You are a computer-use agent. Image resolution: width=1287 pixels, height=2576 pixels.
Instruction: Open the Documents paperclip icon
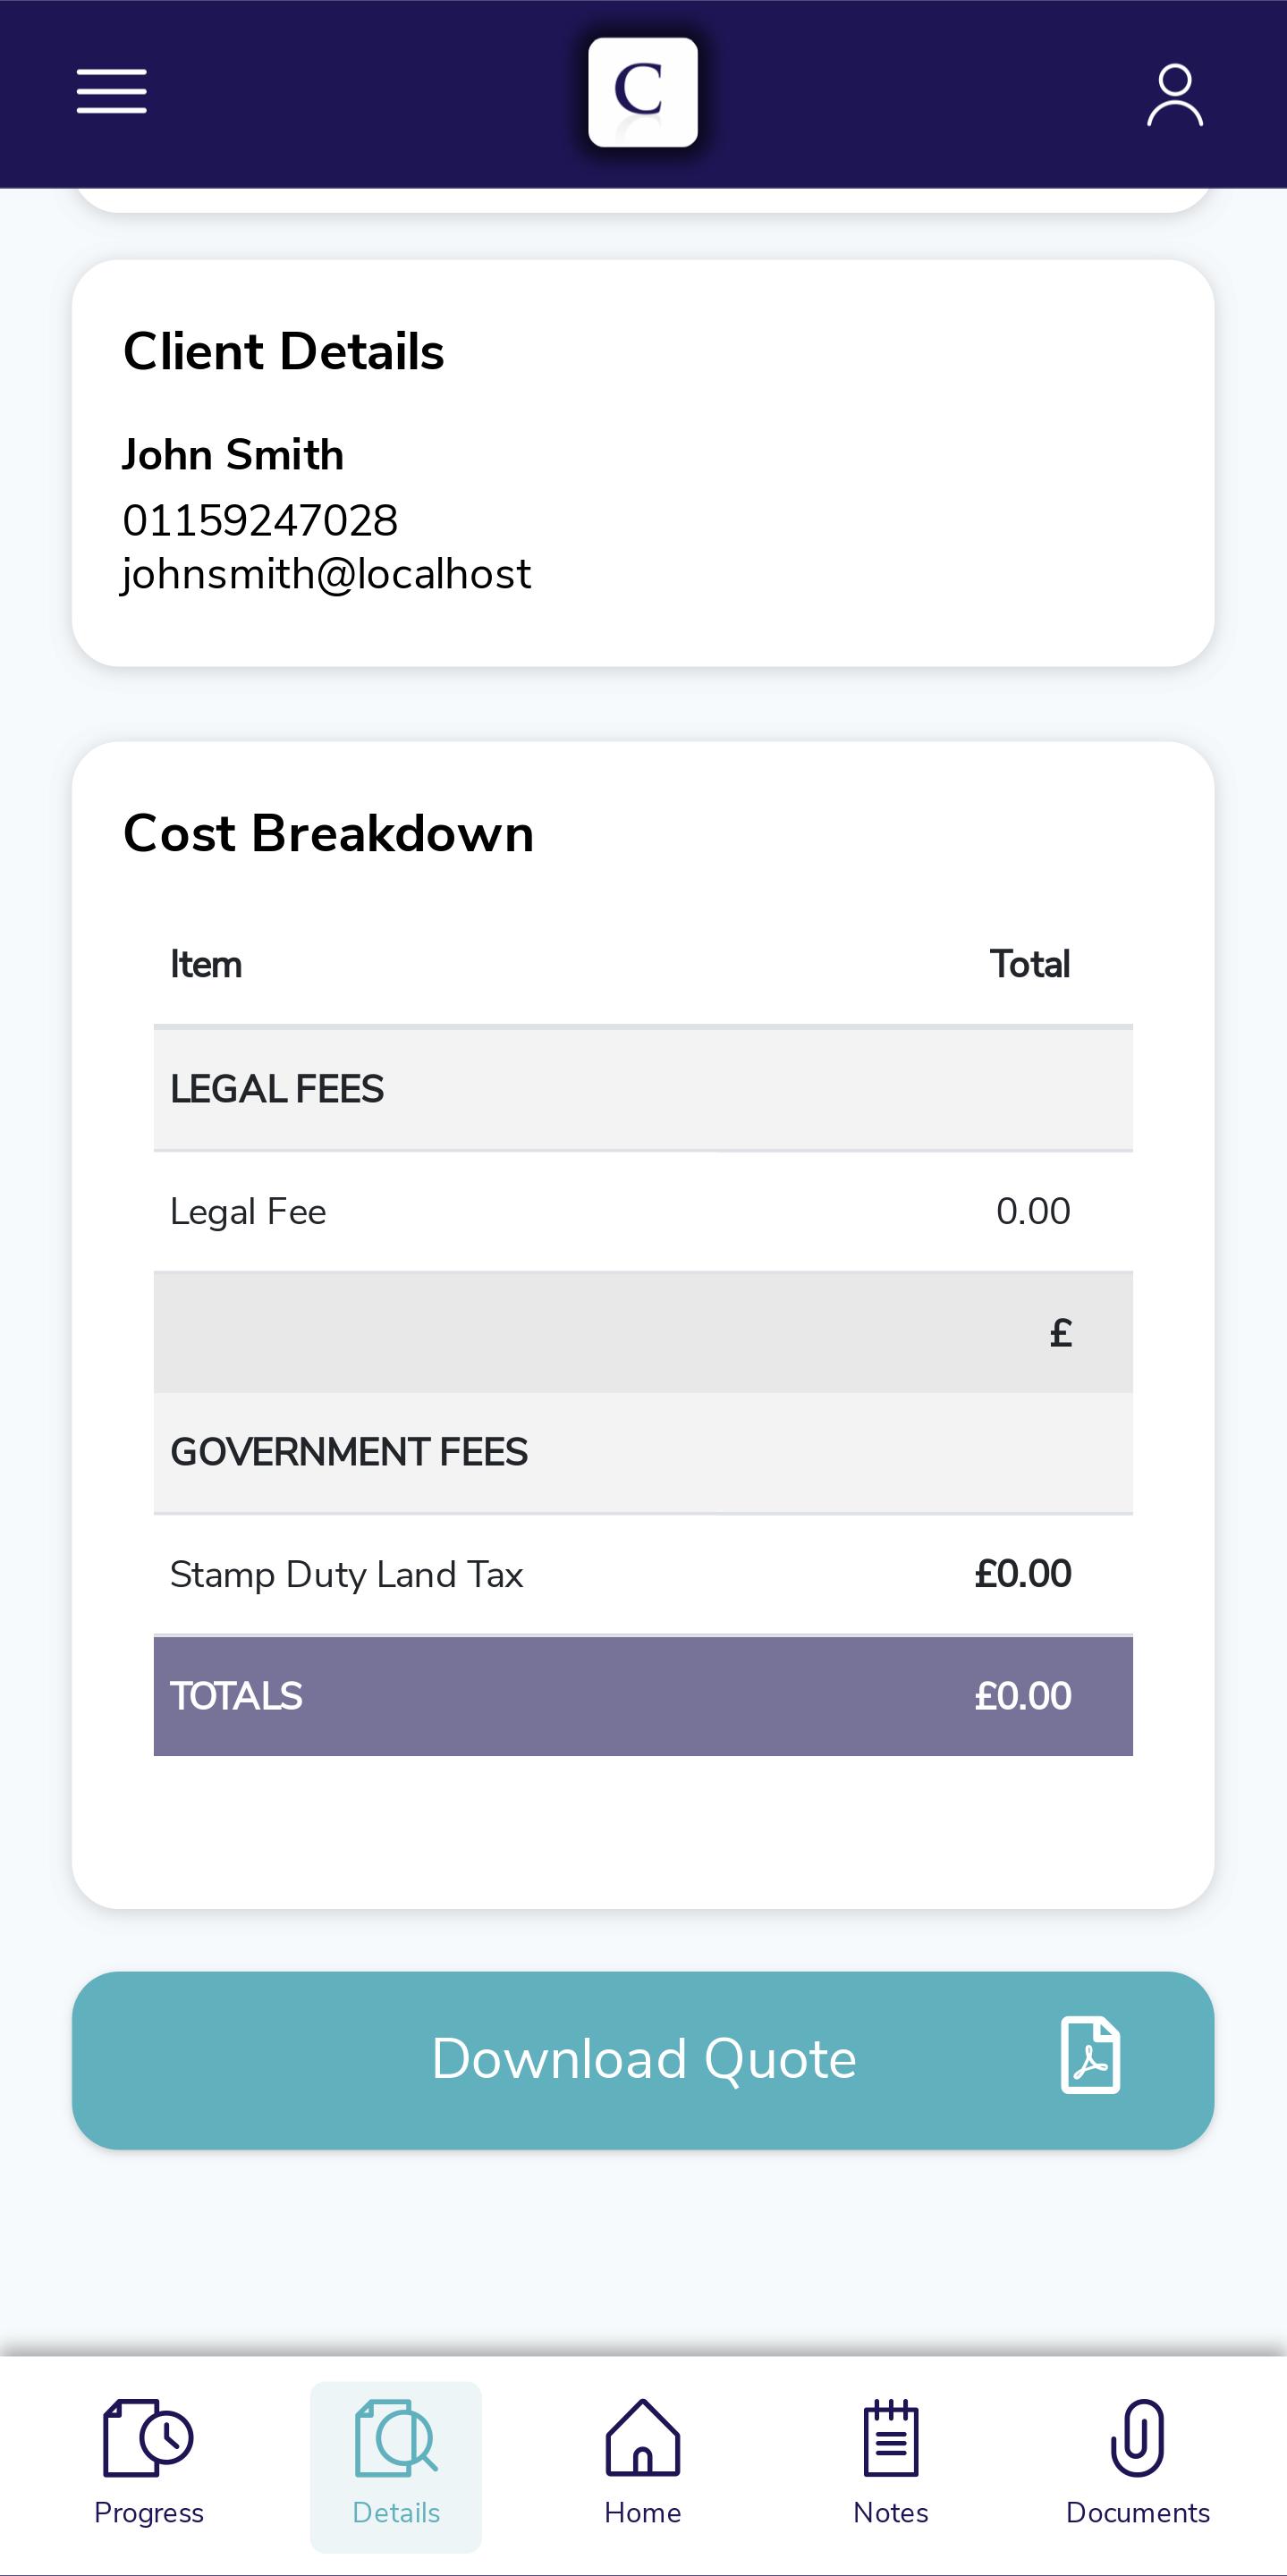point(1137,2437)
